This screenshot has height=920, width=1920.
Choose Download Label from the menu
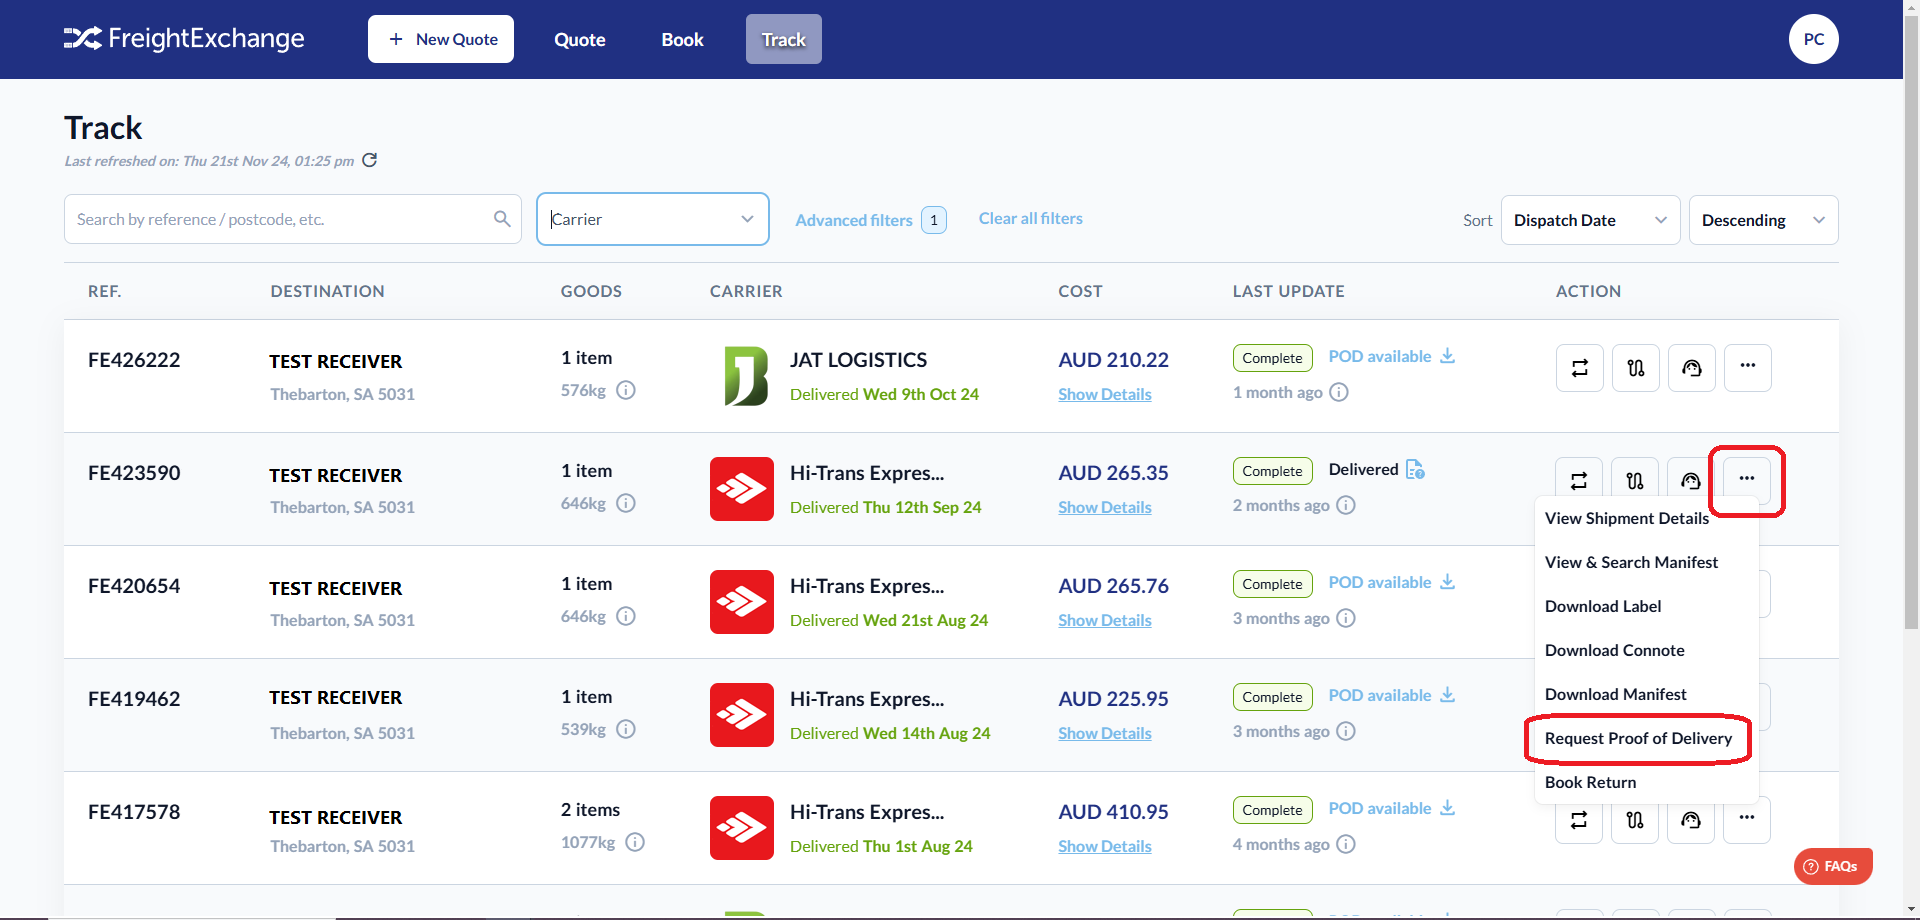pyautogui.click(x=1603, y=606)
